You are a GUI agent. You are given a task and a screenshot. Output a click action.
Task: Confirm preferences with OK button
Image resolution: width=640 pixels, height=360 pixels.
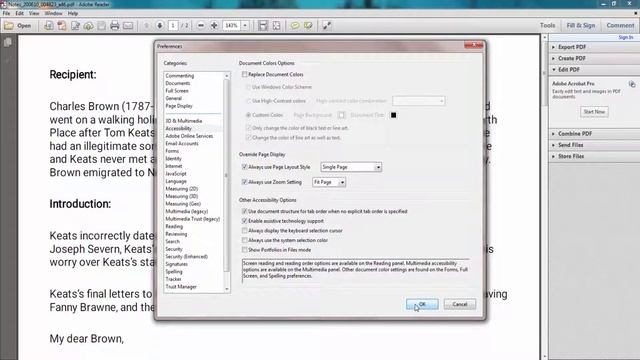[x=422, y=304]
